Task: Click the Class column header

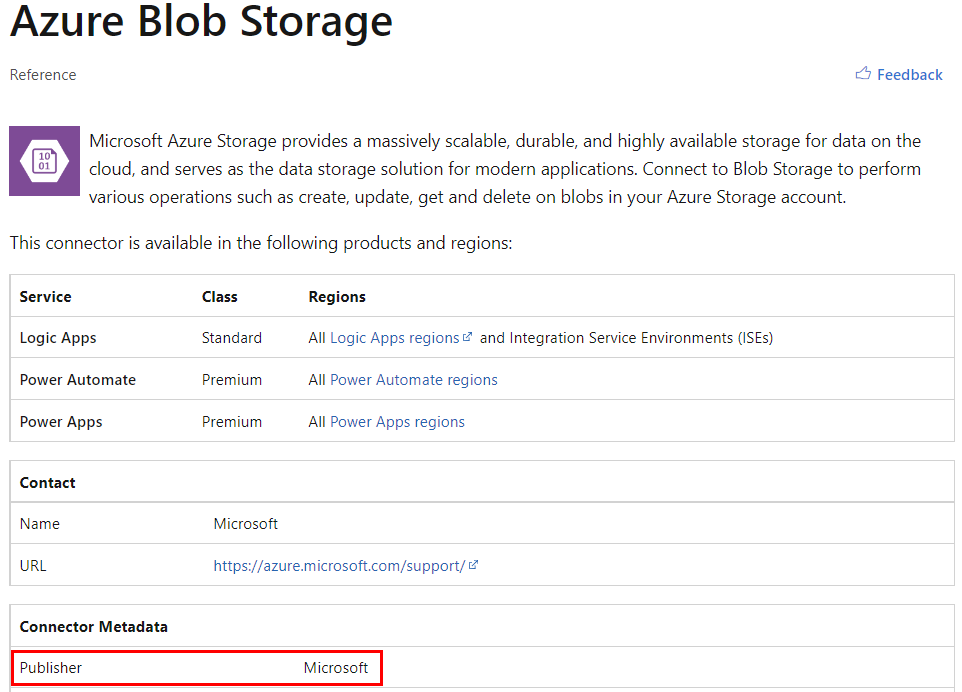Action: pyautogui.click(x=220, y=296)
